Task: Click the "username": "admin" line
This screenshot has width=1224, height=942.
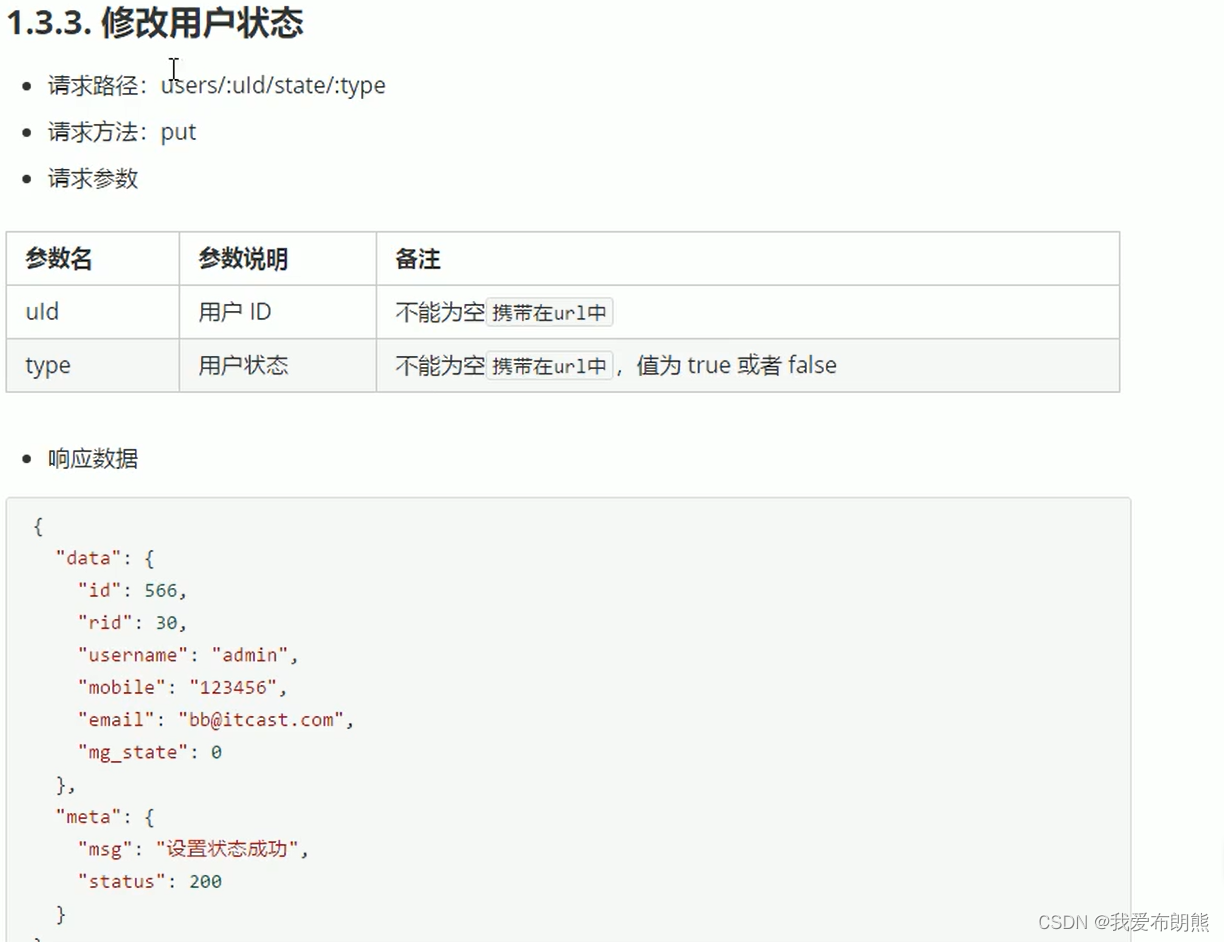Action: [188, 655]
